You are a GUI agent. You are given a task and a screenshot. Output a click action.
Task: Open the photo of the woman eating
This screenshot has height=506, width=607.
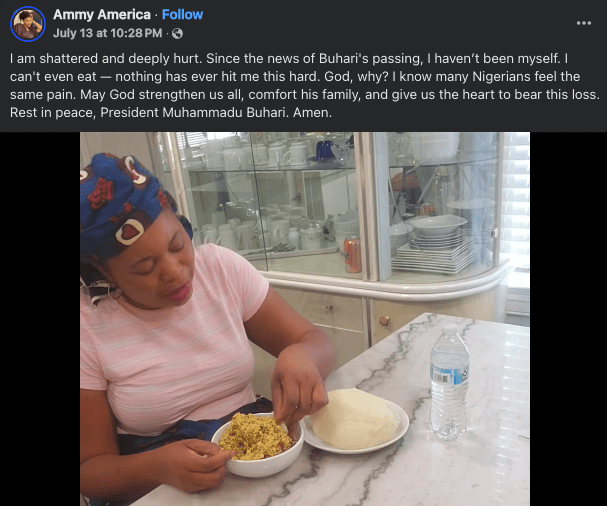pos(305,318)
